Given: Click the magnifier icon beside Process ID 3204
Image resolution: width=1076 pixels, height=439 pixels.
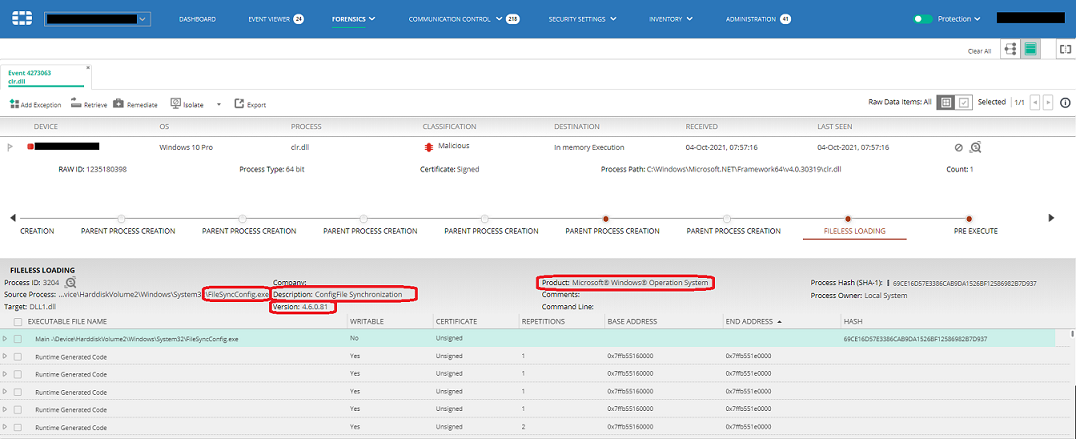Looking at the screenshot, I should pyautogui.click(x=70, y=283).
